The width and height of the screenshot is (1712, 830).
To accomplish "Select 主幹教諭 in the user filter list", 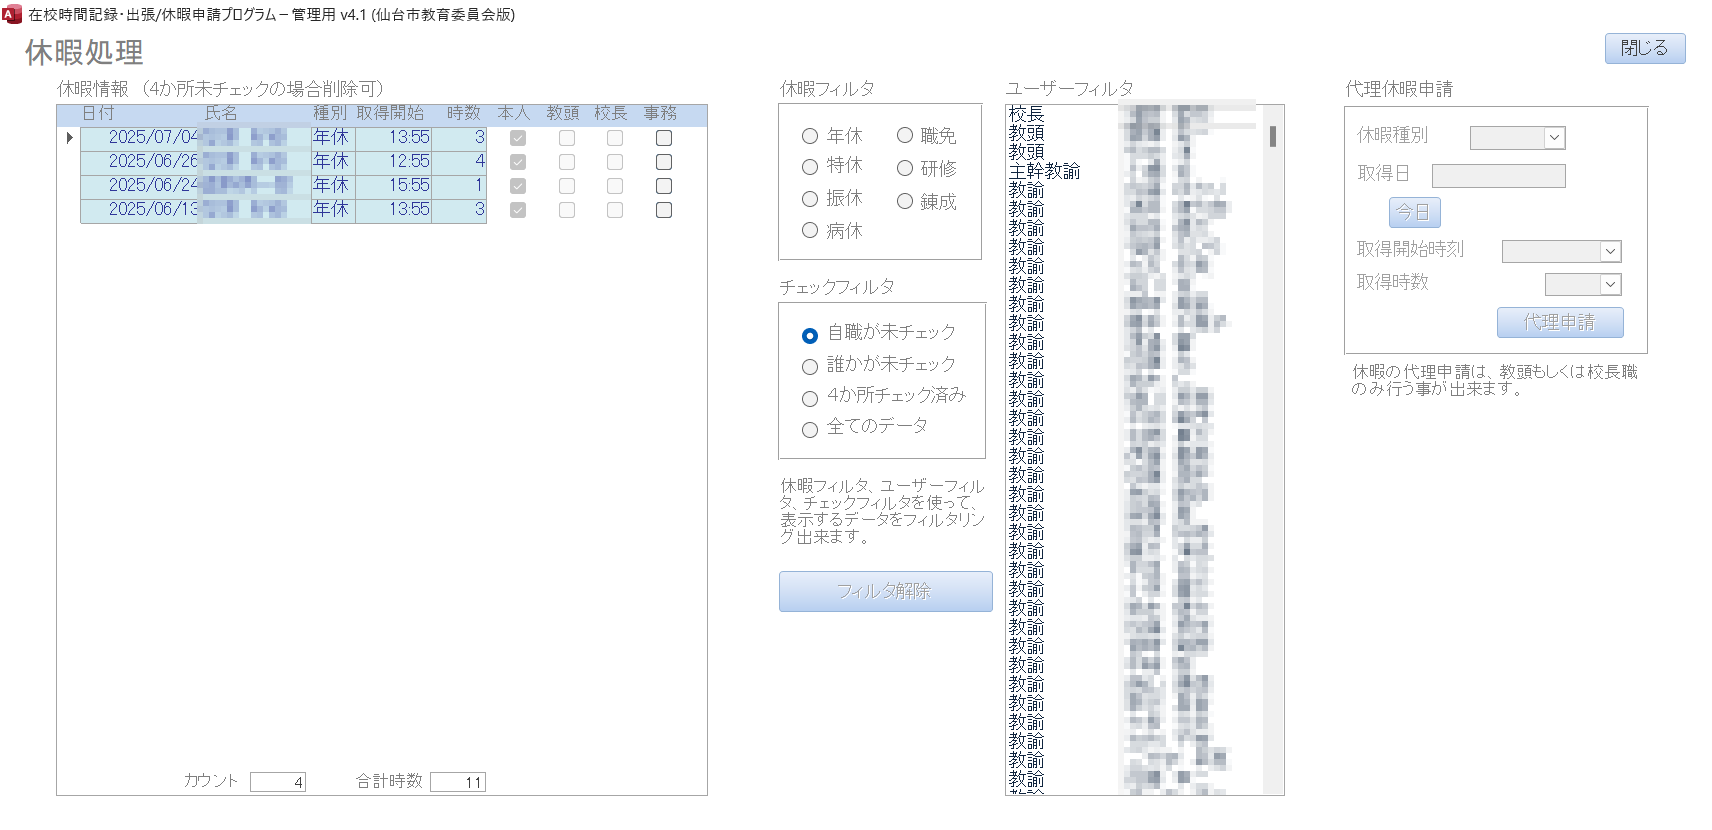I will point(1044,171).
